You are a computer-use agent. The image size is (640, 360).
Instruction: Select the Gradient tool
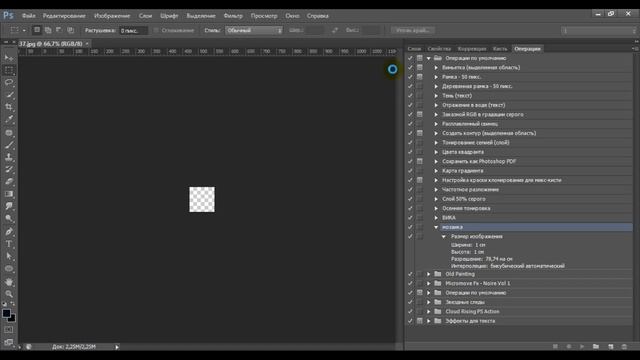[x=9, y=194]
